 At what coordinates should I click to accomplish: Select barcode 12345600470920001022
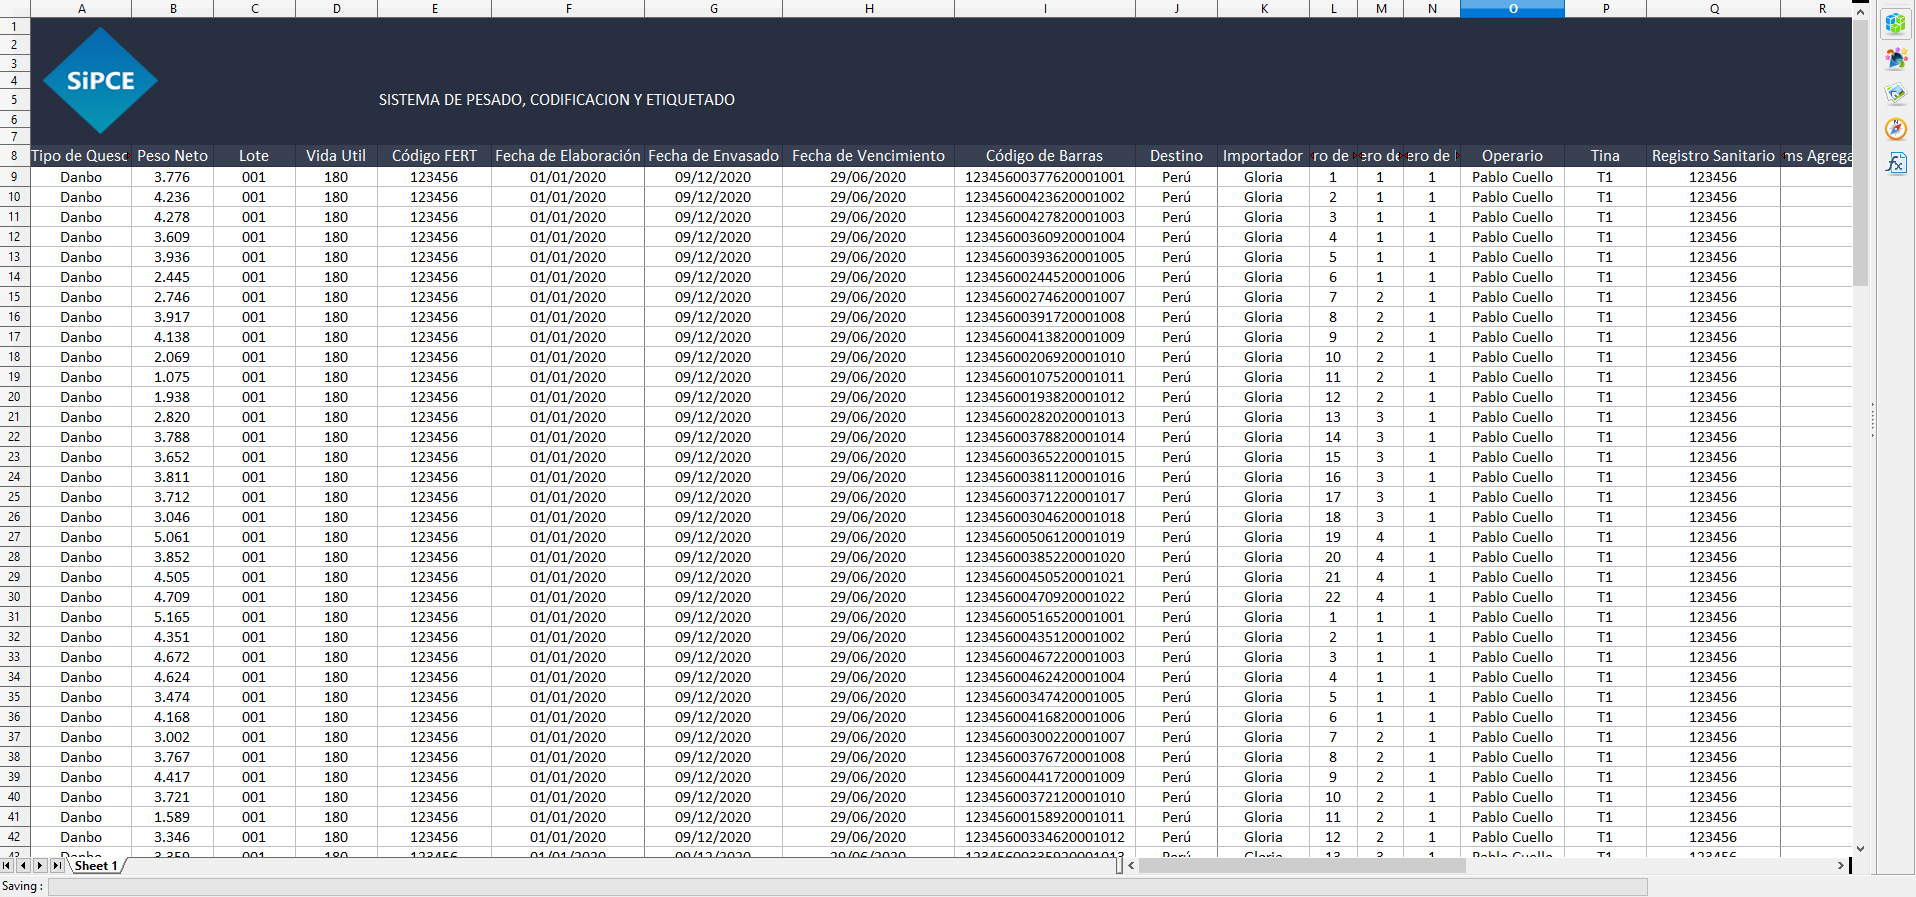coord(1045,597)
